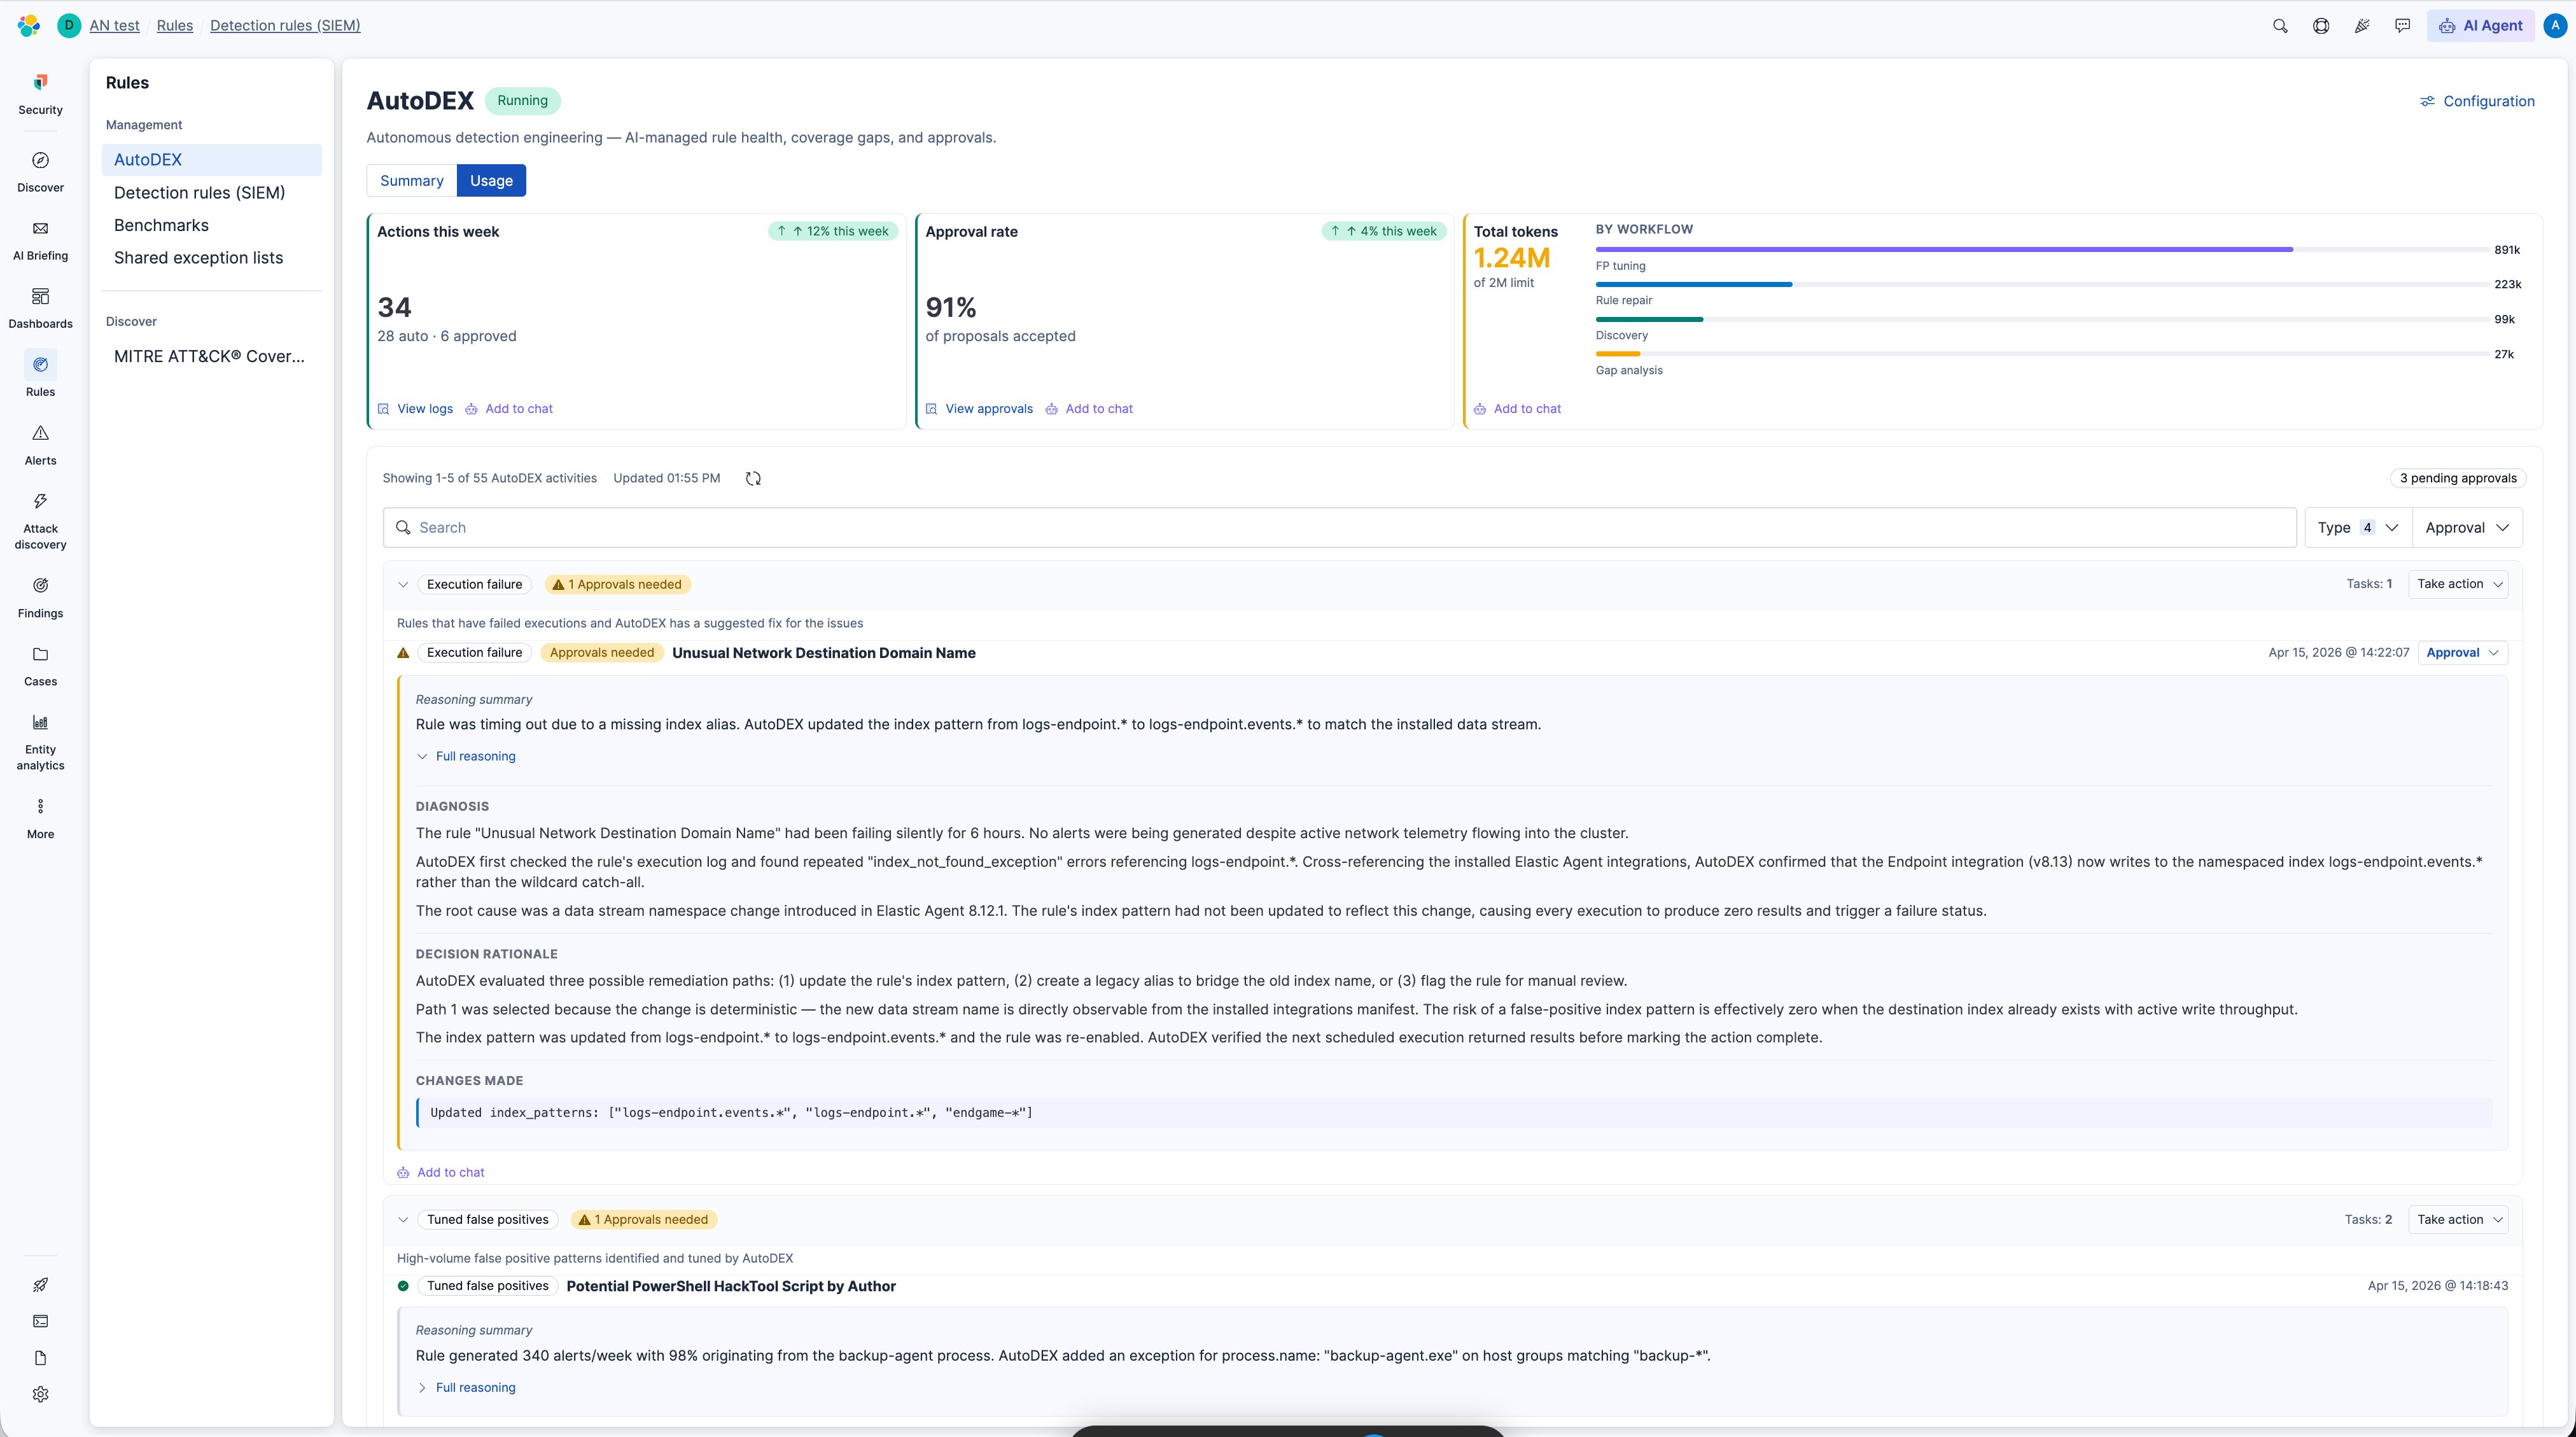Add Approval rate card to chat

coord(1089,409)
